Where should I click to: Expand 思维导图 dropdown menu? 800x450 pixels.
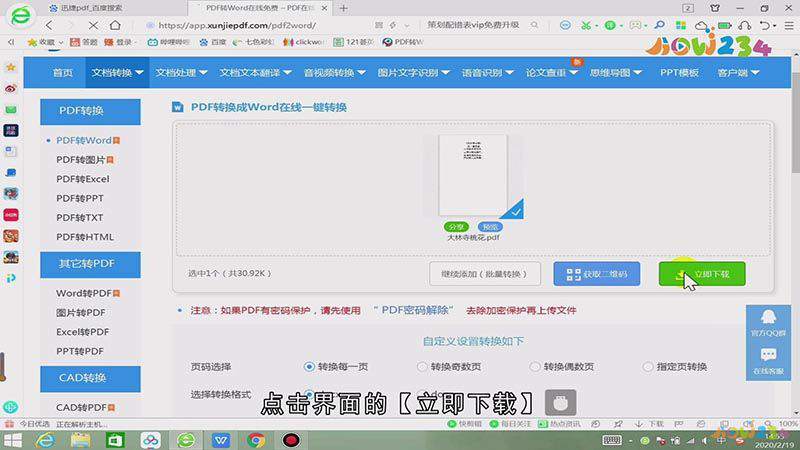tap(615, 73)
